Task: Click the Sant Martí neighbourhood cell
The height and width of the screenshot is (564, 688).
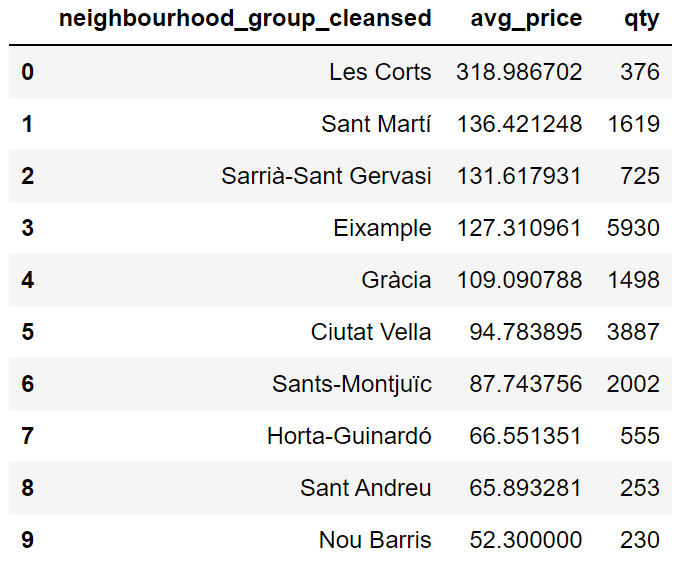Action: 376,124
